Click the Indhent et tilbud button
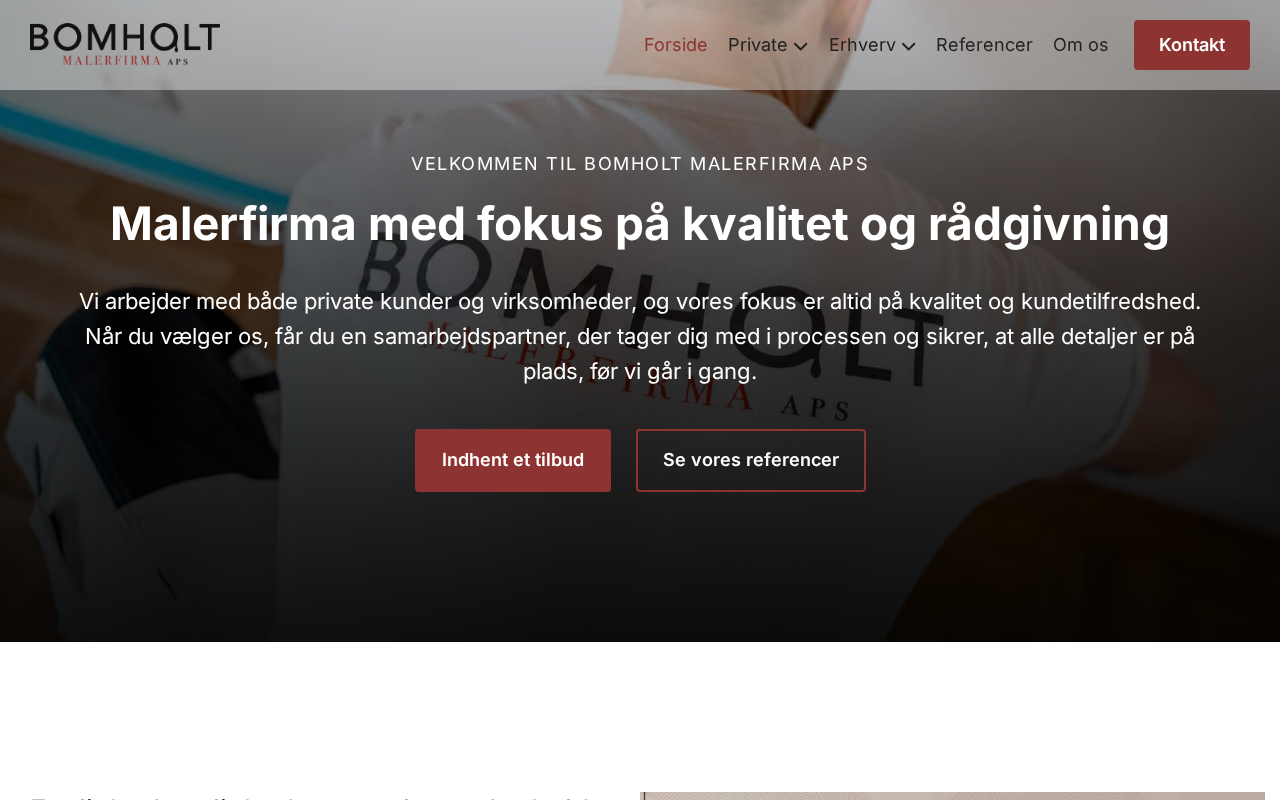The image size is (1280, 800). (x=513, y=460)
